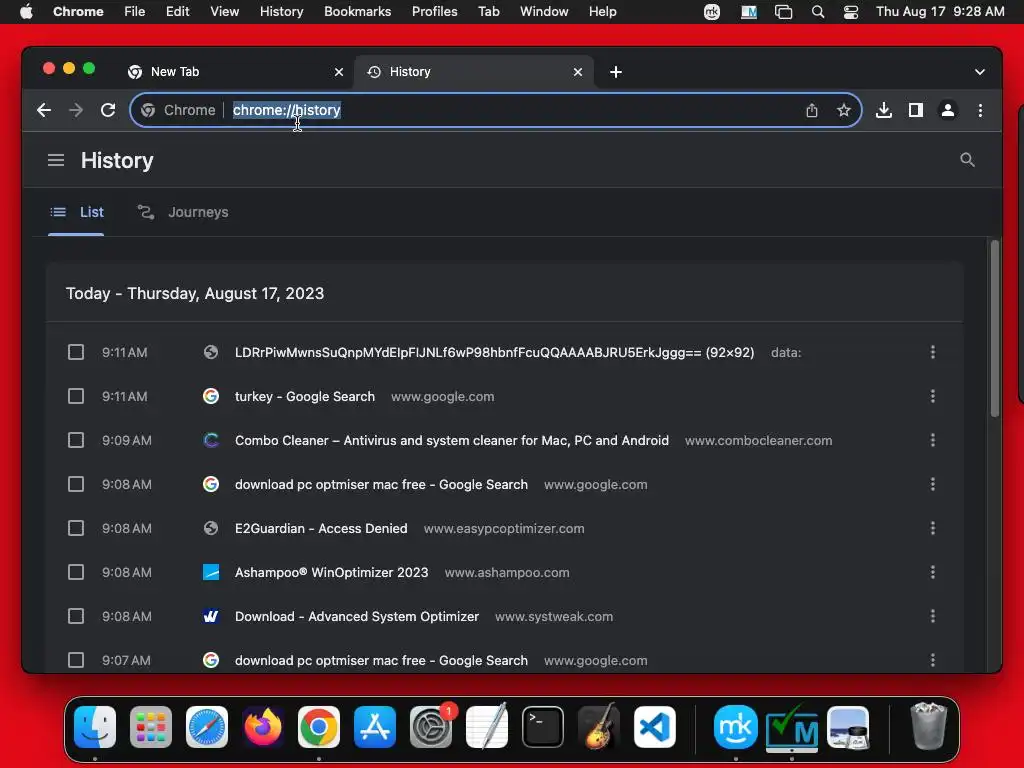Open System Settings from the Dock

pyautogui.click(x=431, y=727)
